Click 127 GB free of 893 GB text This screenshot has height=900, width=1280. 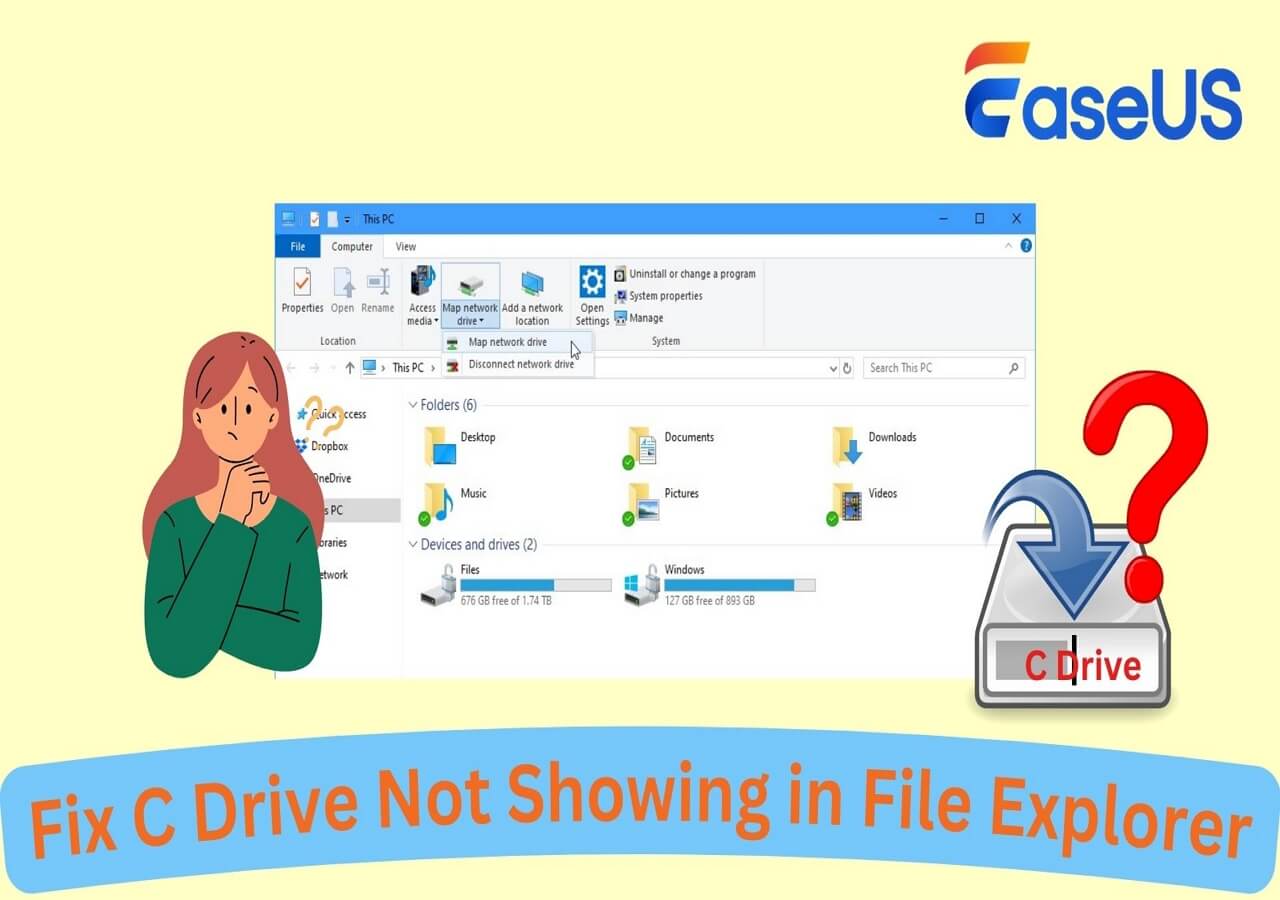[x=710, y=601]
